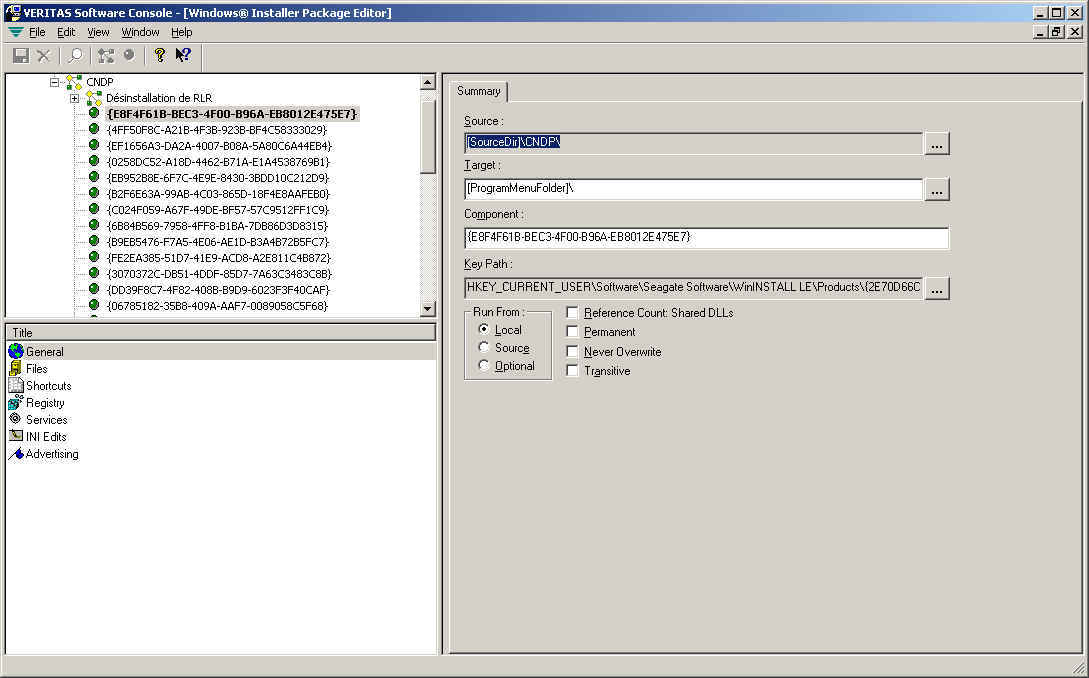Click into the Component GUID field

pyautogui.click(x=706, y=238)
